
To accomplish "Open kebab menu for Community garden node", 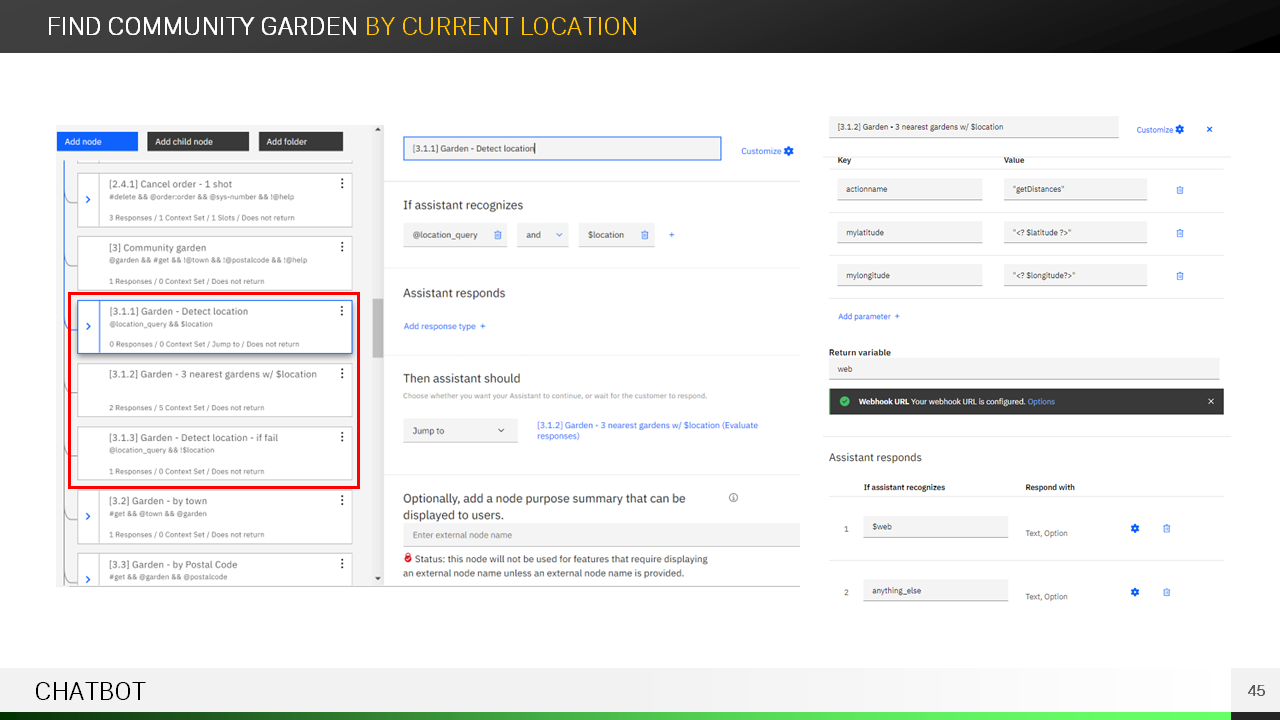I will (x=342, y=247).
